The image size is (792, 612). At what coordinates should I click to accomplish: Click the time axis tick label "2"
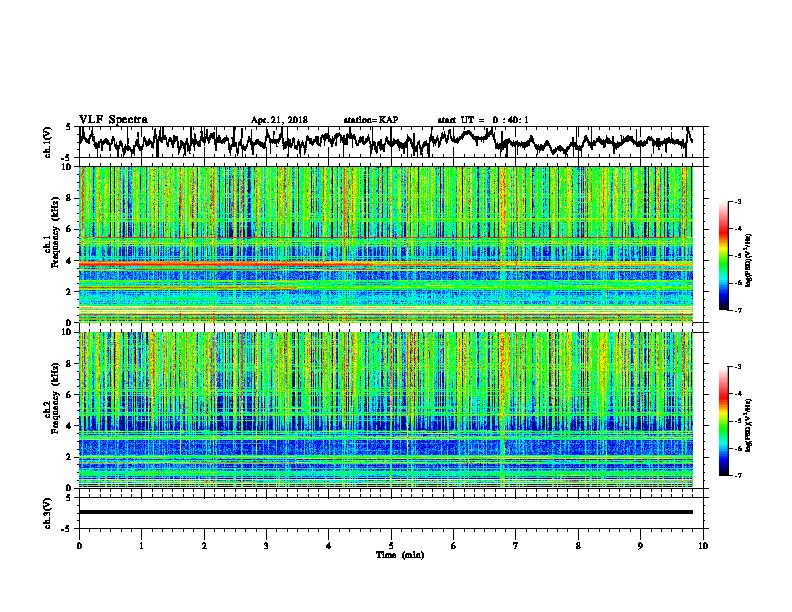204,546
